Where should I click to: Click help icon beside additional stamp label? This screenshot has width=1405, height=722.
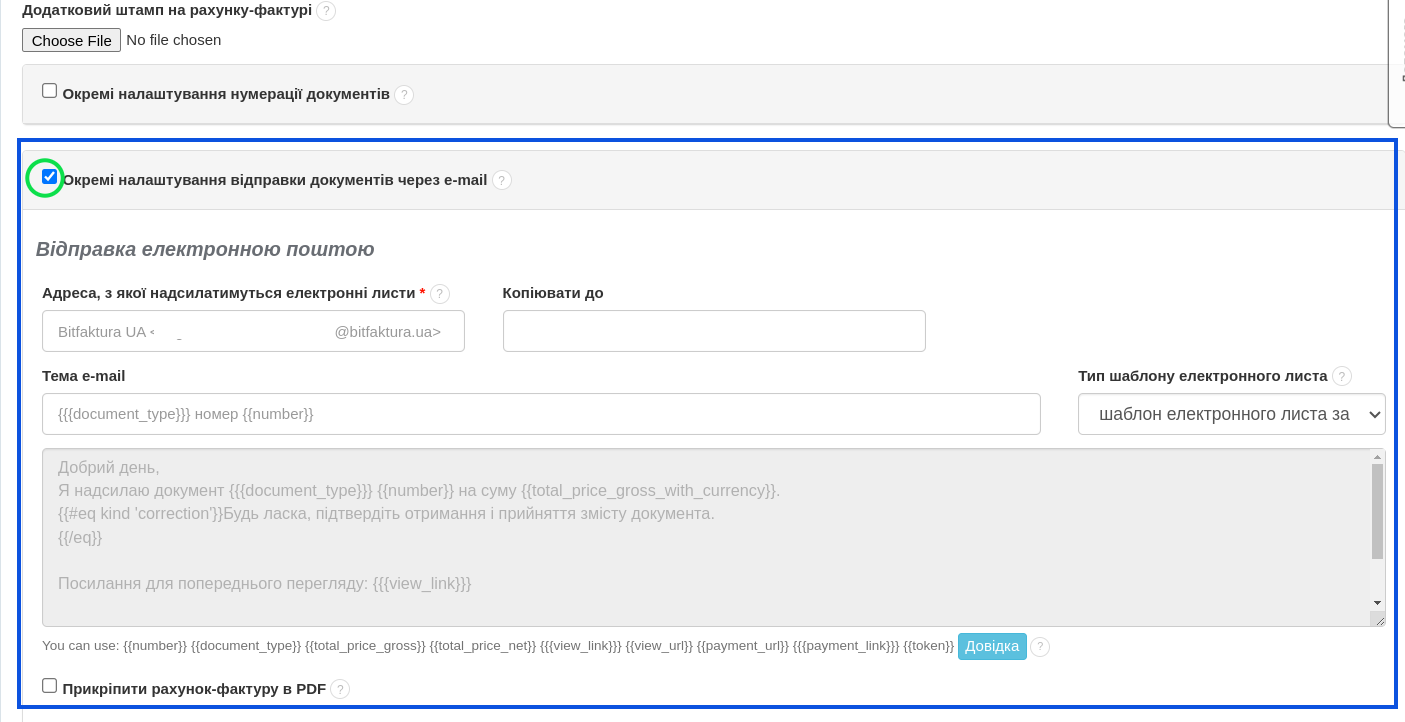tap(326, 11)
